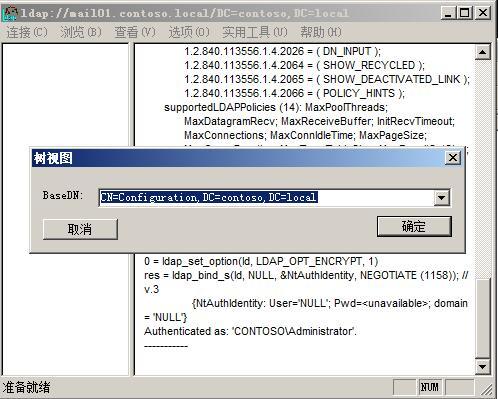Minimize the ldap main window

click(x=448, y=13)
